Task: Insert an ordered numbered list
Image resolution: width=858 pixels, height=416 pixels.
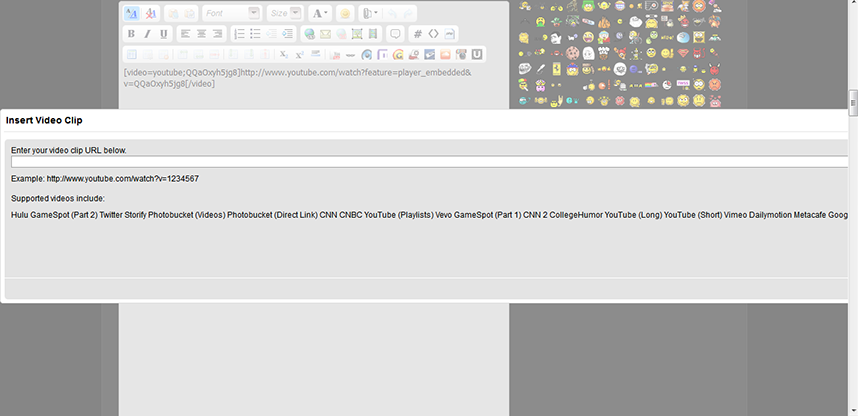Action: tap(240, 34)
